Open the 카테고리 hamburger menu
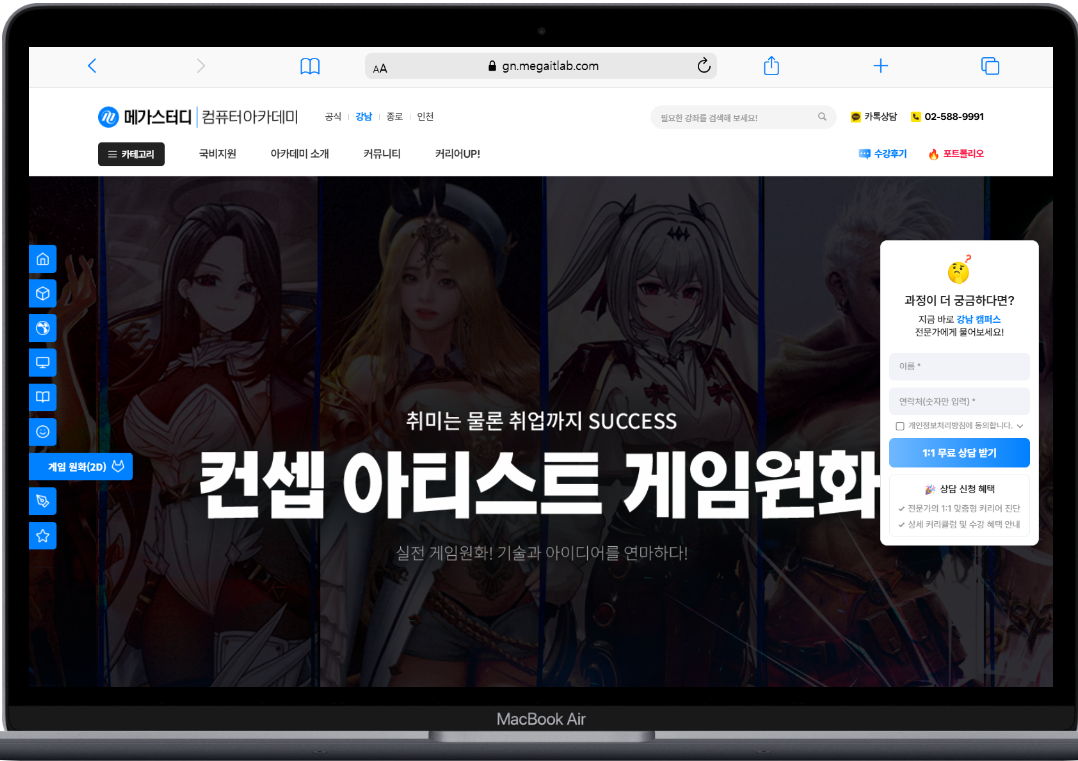Viewport: 1078px width, 761px height. click(x=131, y=154)
